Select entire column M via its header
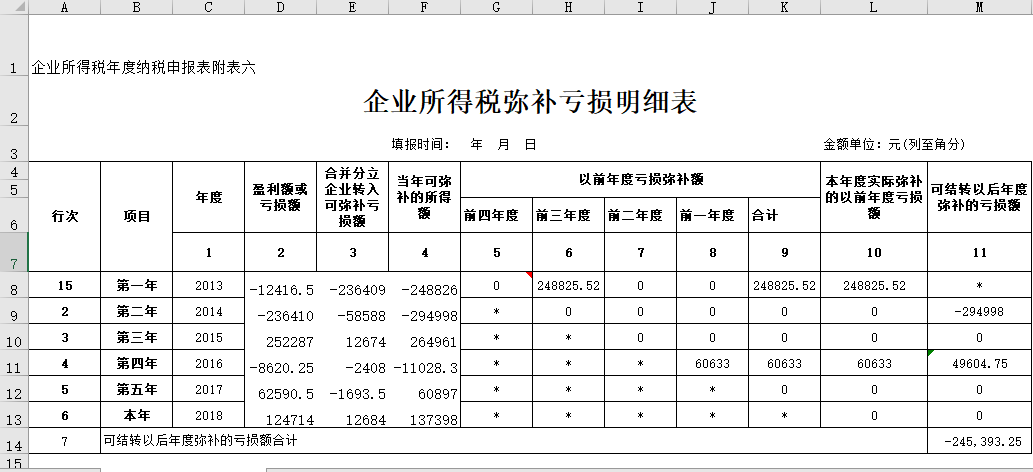Screen dimensions: 1033x472 pos(979,7)
